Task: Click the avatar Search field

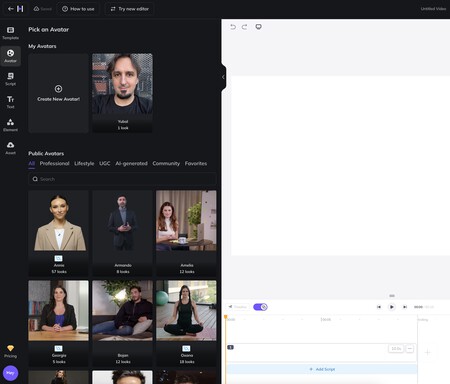Action: (122, 179)
